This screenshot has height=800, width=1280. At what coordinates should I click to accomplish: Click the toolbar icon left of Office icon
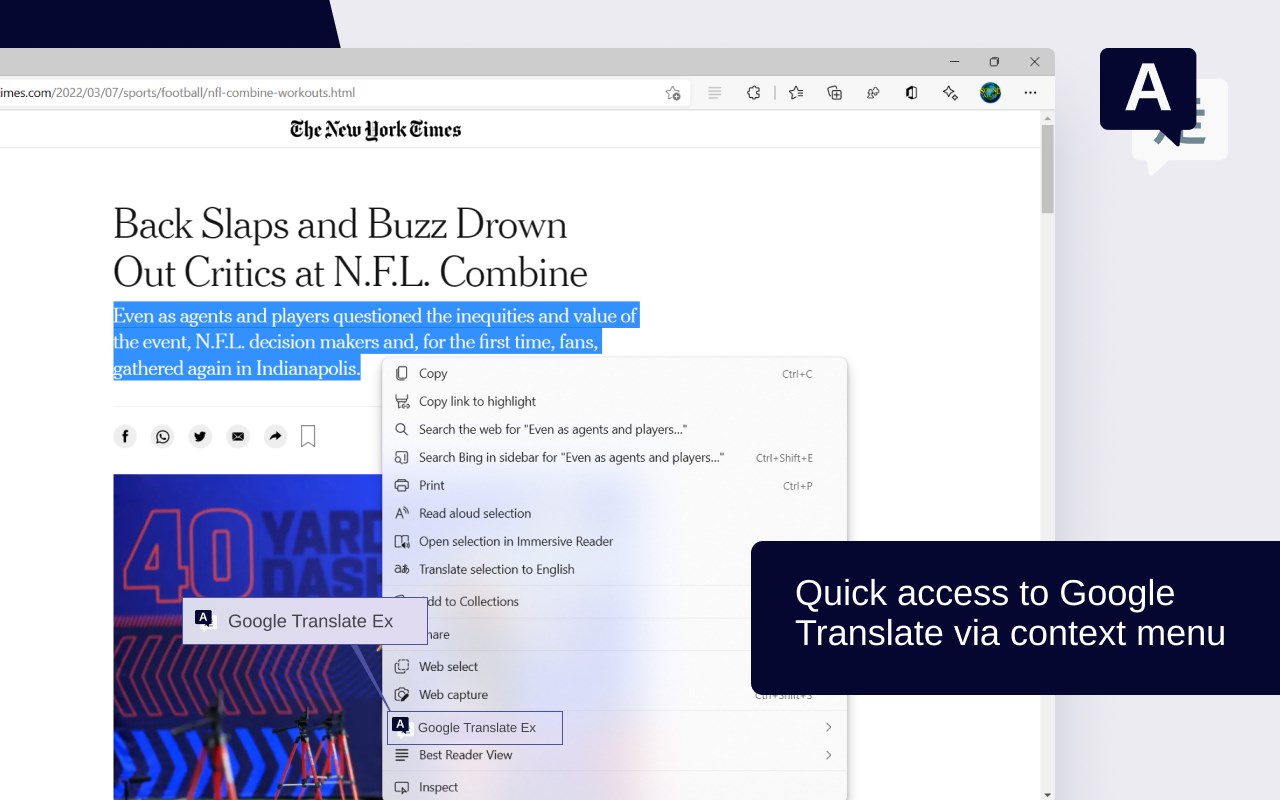tap(873, 93)
